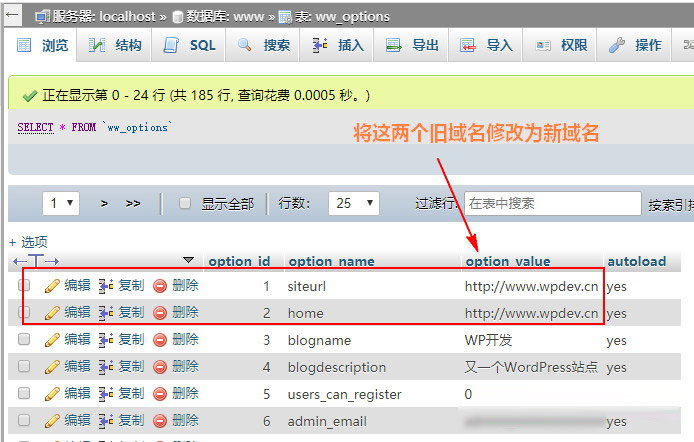
Task: Click the database icon beside www
Action: point(177,17)
